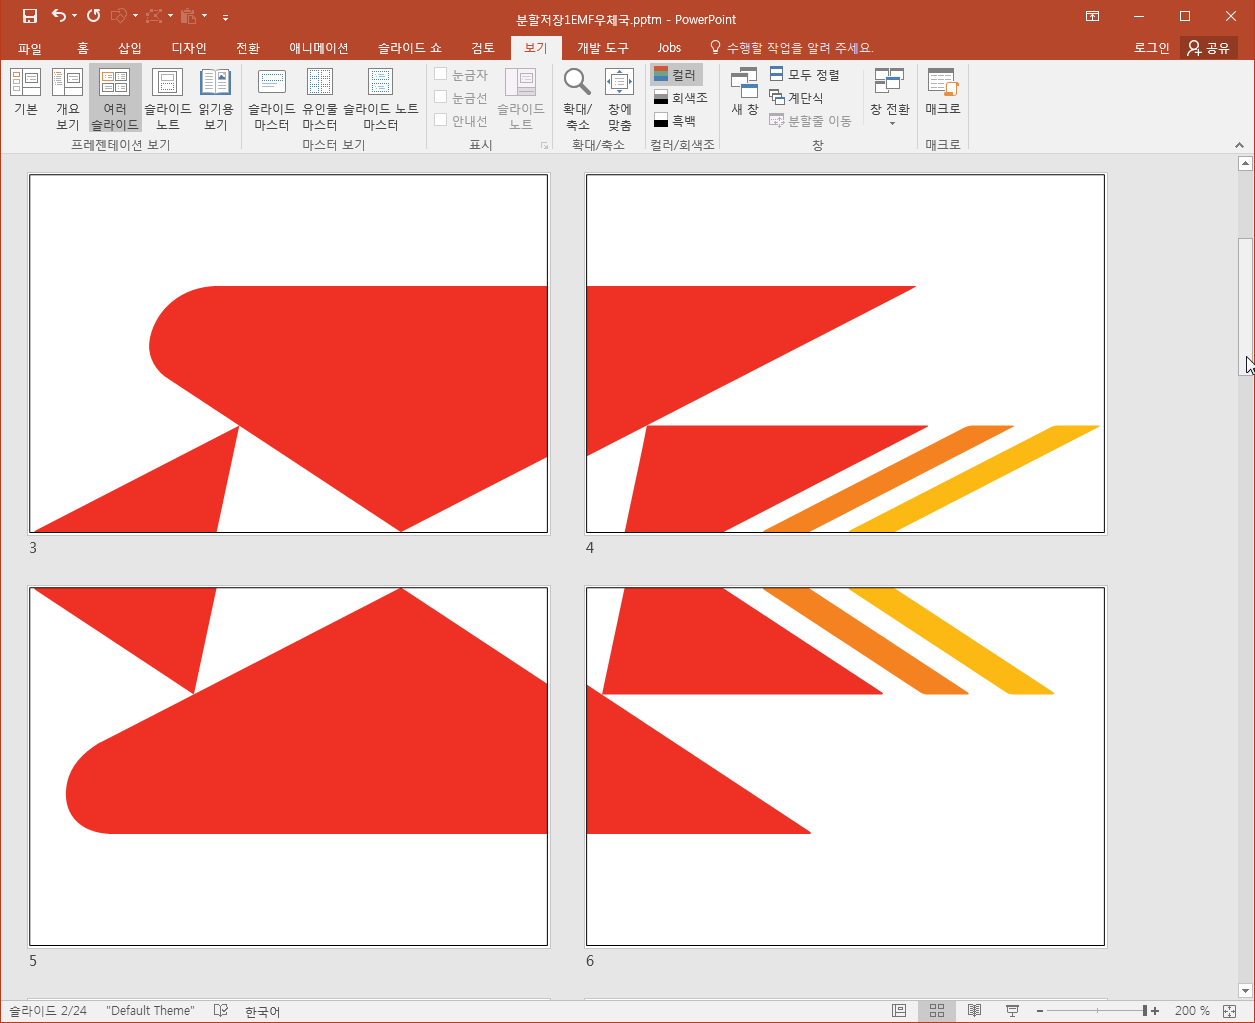The width and height of the screenshot is (1255, 1023).
Task: Click Normal view icon in status bar
Action: 899,1011
